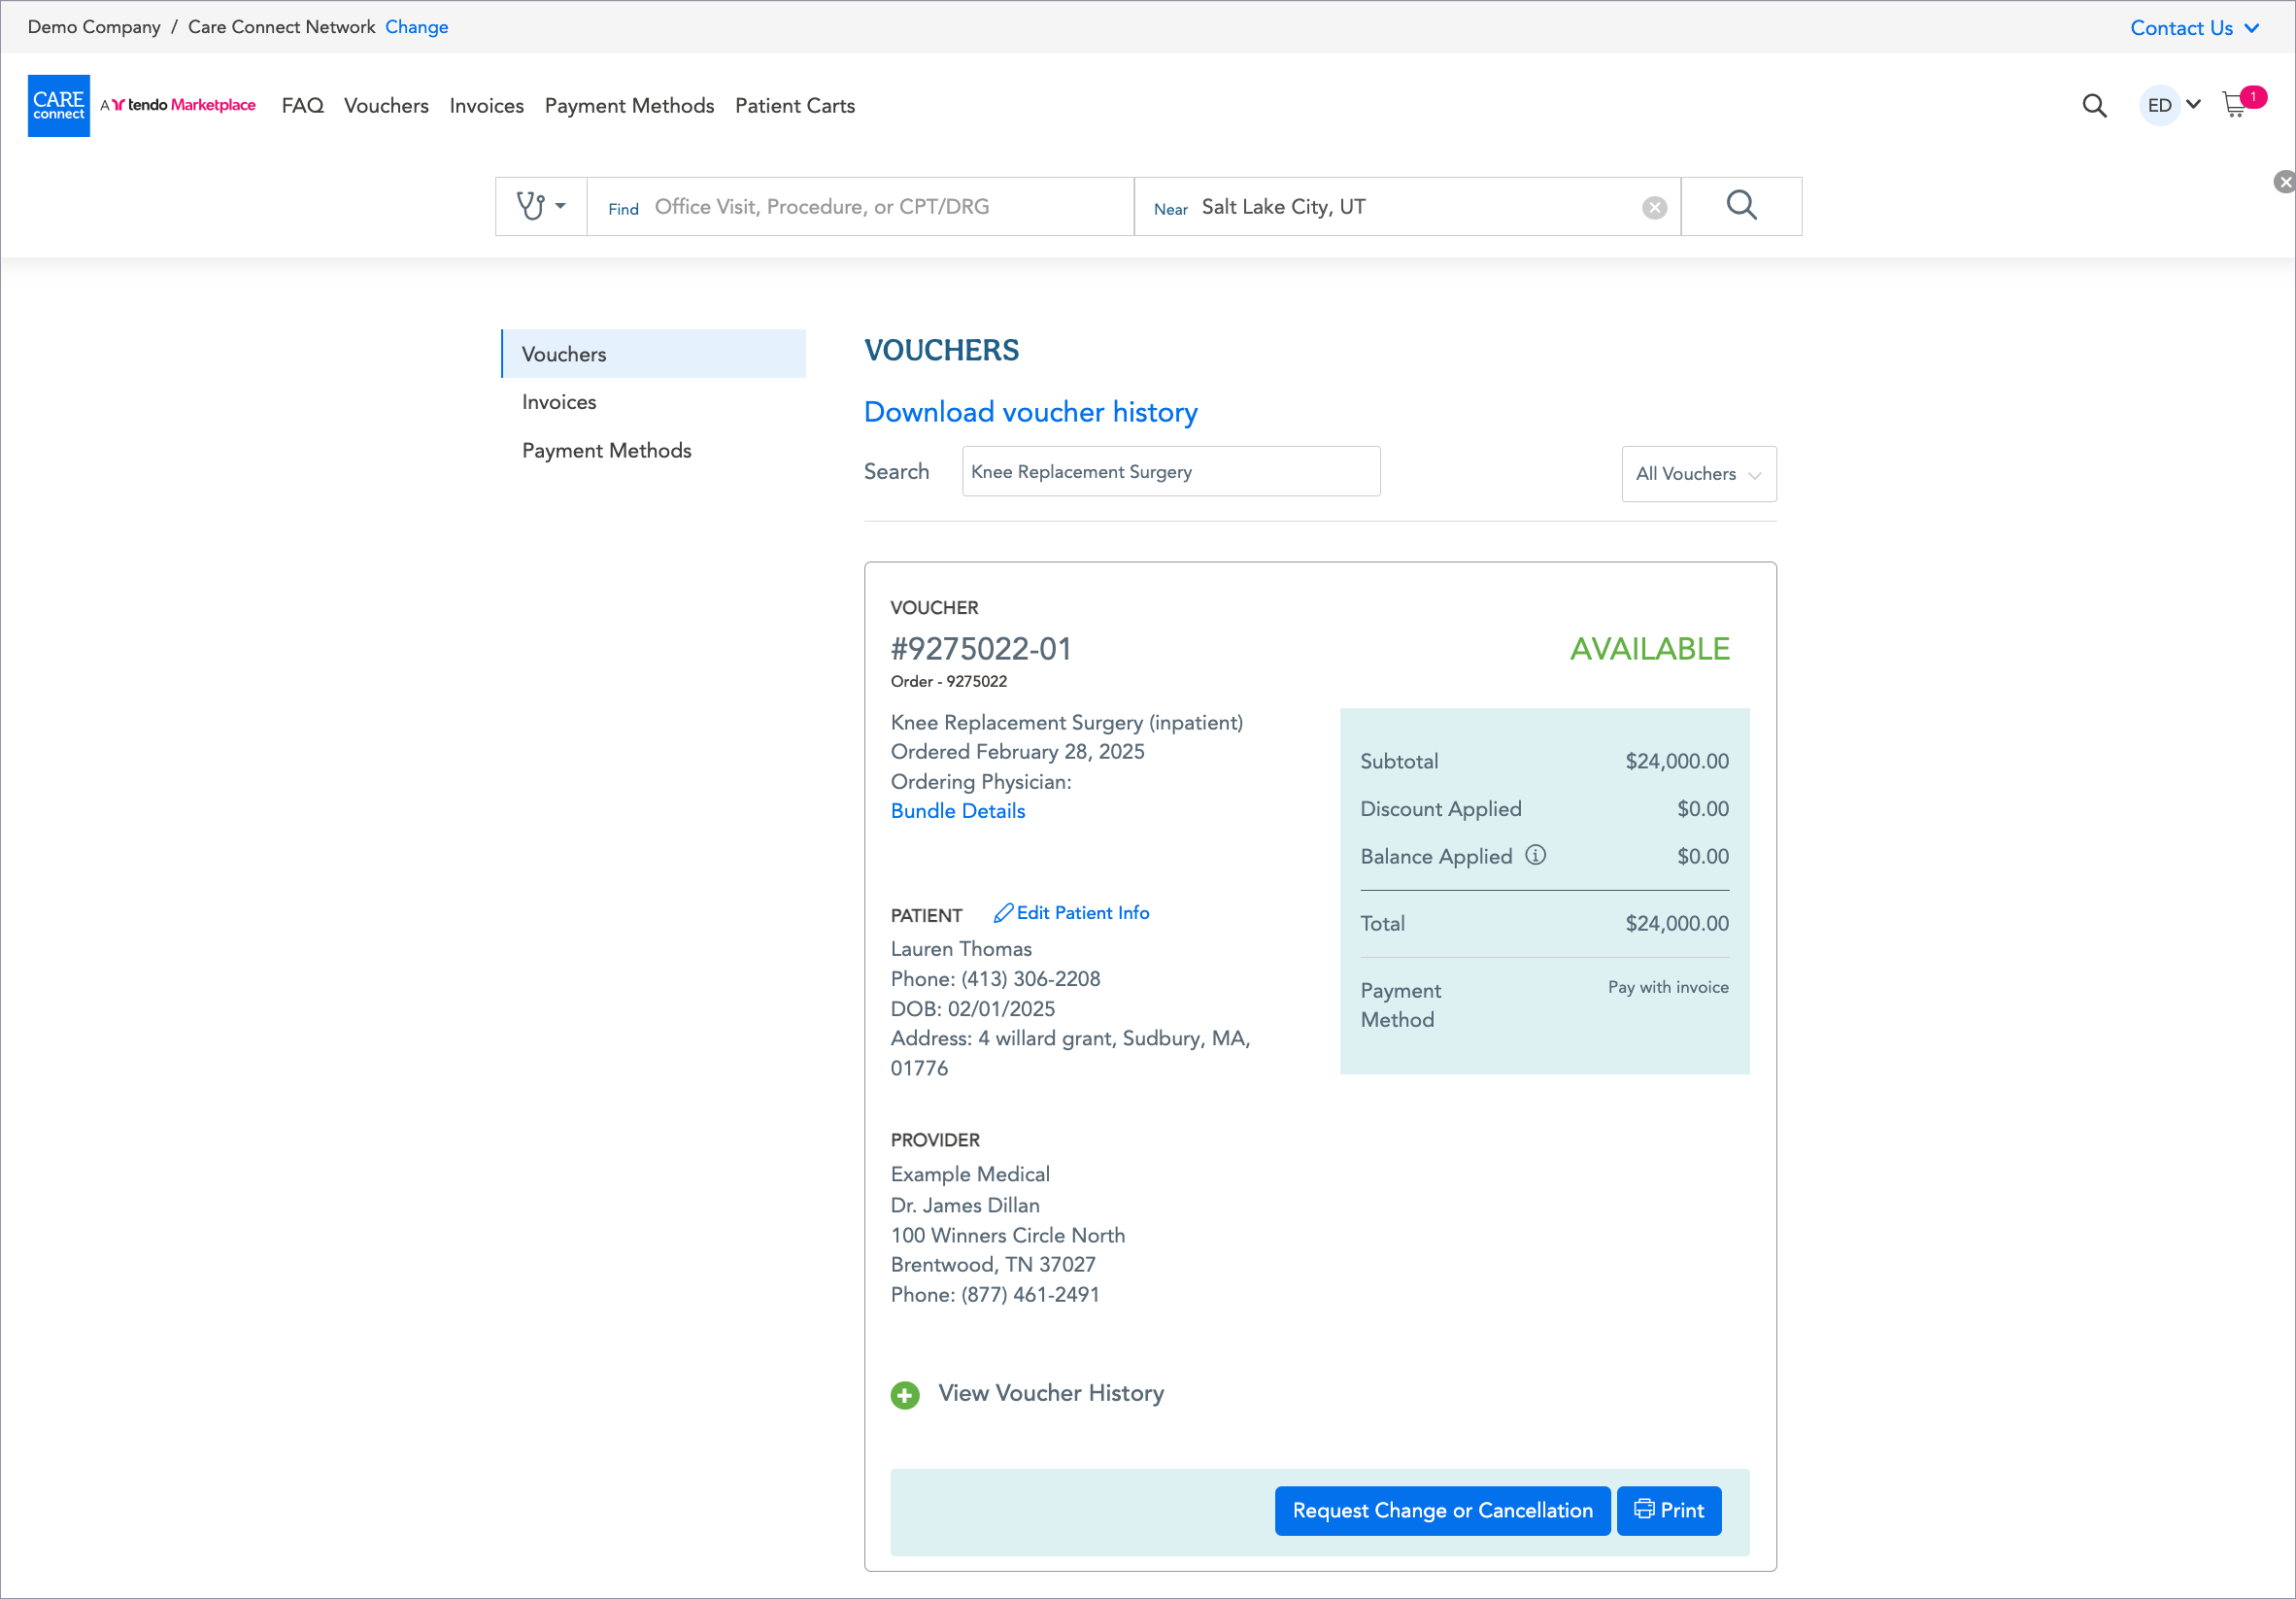Close the panel with the gray X icon
The width and height of the screenshot is (2296, 1599).
(x=2283, y=182)
